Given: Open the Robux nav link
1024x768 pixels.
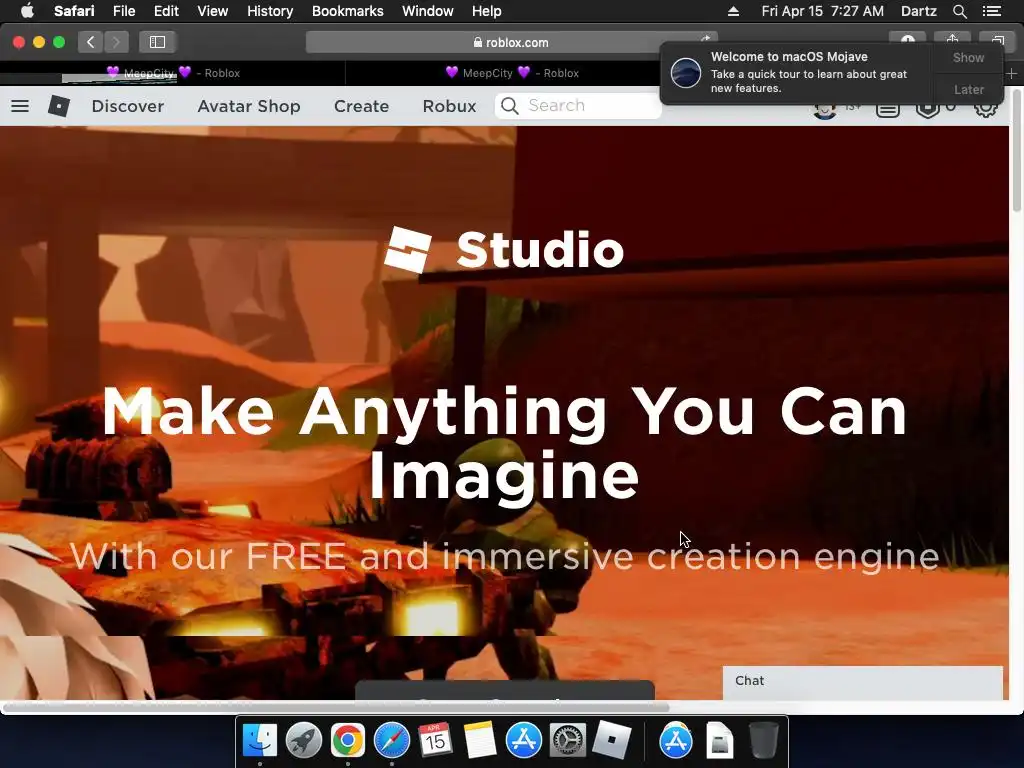Looking at the screenshot, I should (449, 106).
